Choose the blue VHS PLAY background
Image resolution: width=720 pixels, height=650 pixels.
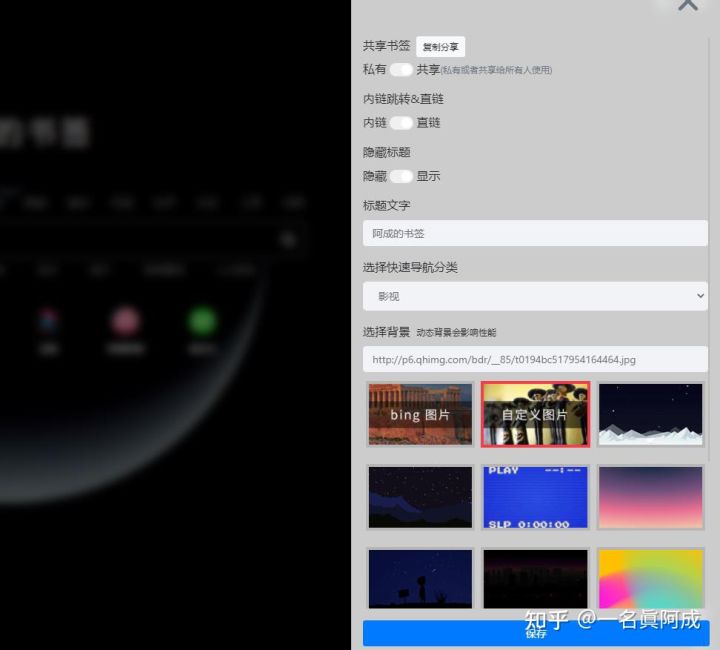535,497
